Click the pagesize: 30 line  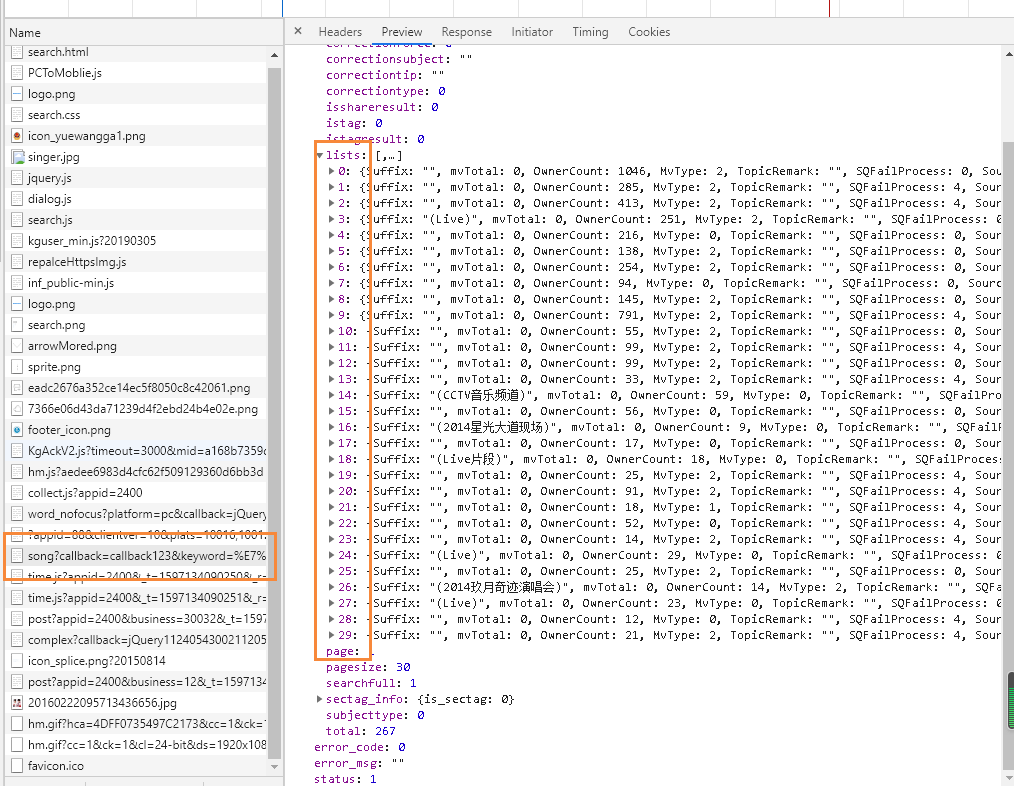click(368, 667)
